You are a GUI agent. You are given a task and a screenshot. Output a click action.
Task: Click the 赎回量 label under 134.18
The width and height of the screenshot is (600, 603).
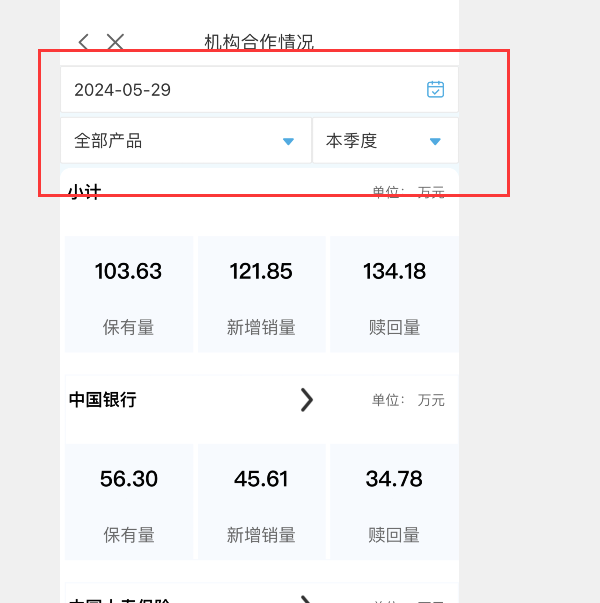(394, 327)
